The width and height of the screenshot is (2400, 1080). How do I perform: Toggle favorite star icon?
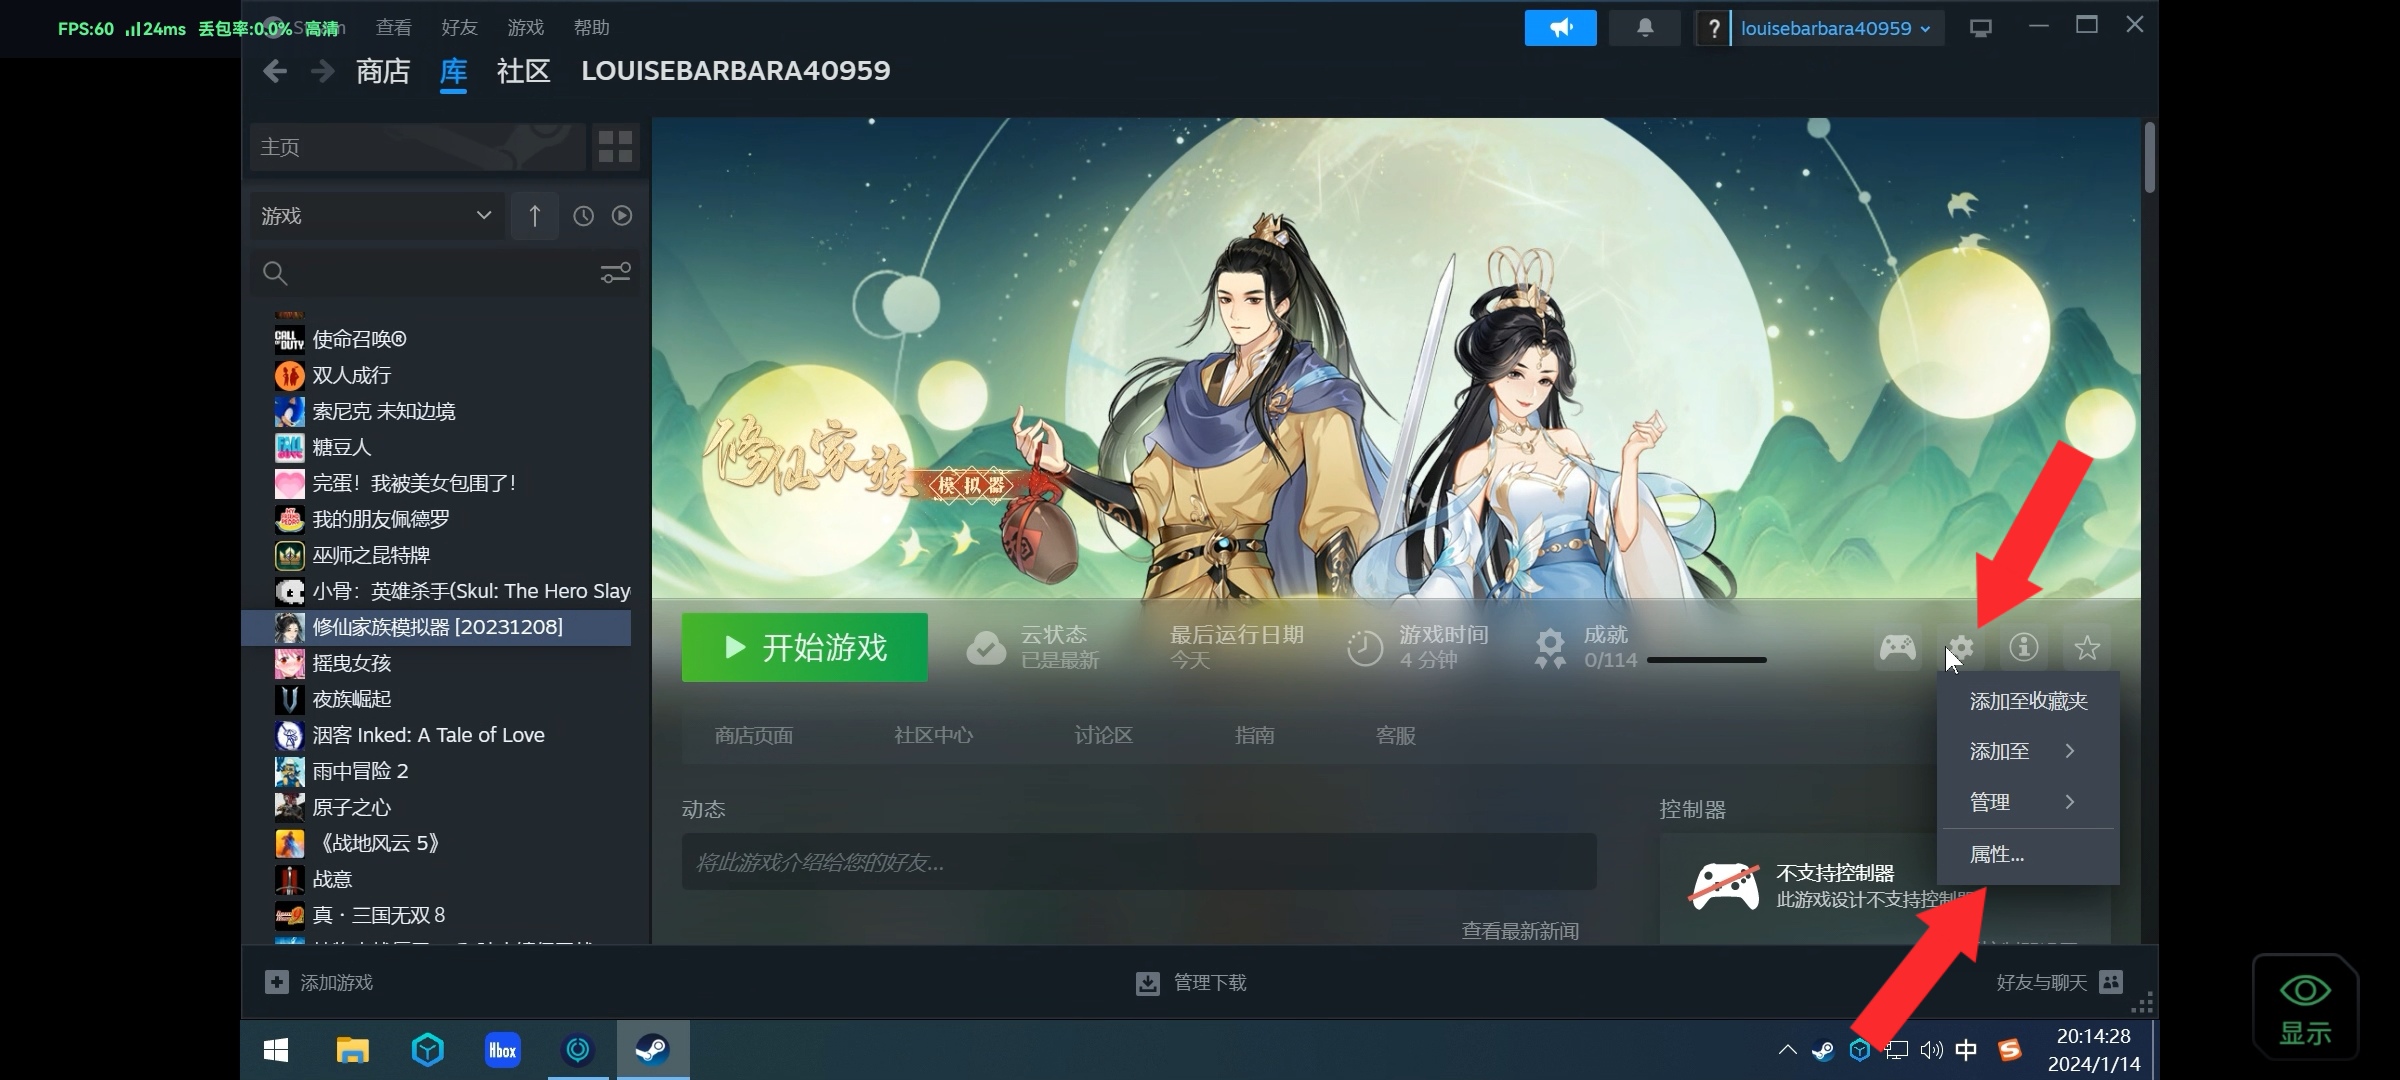[x=2087, y=648]
